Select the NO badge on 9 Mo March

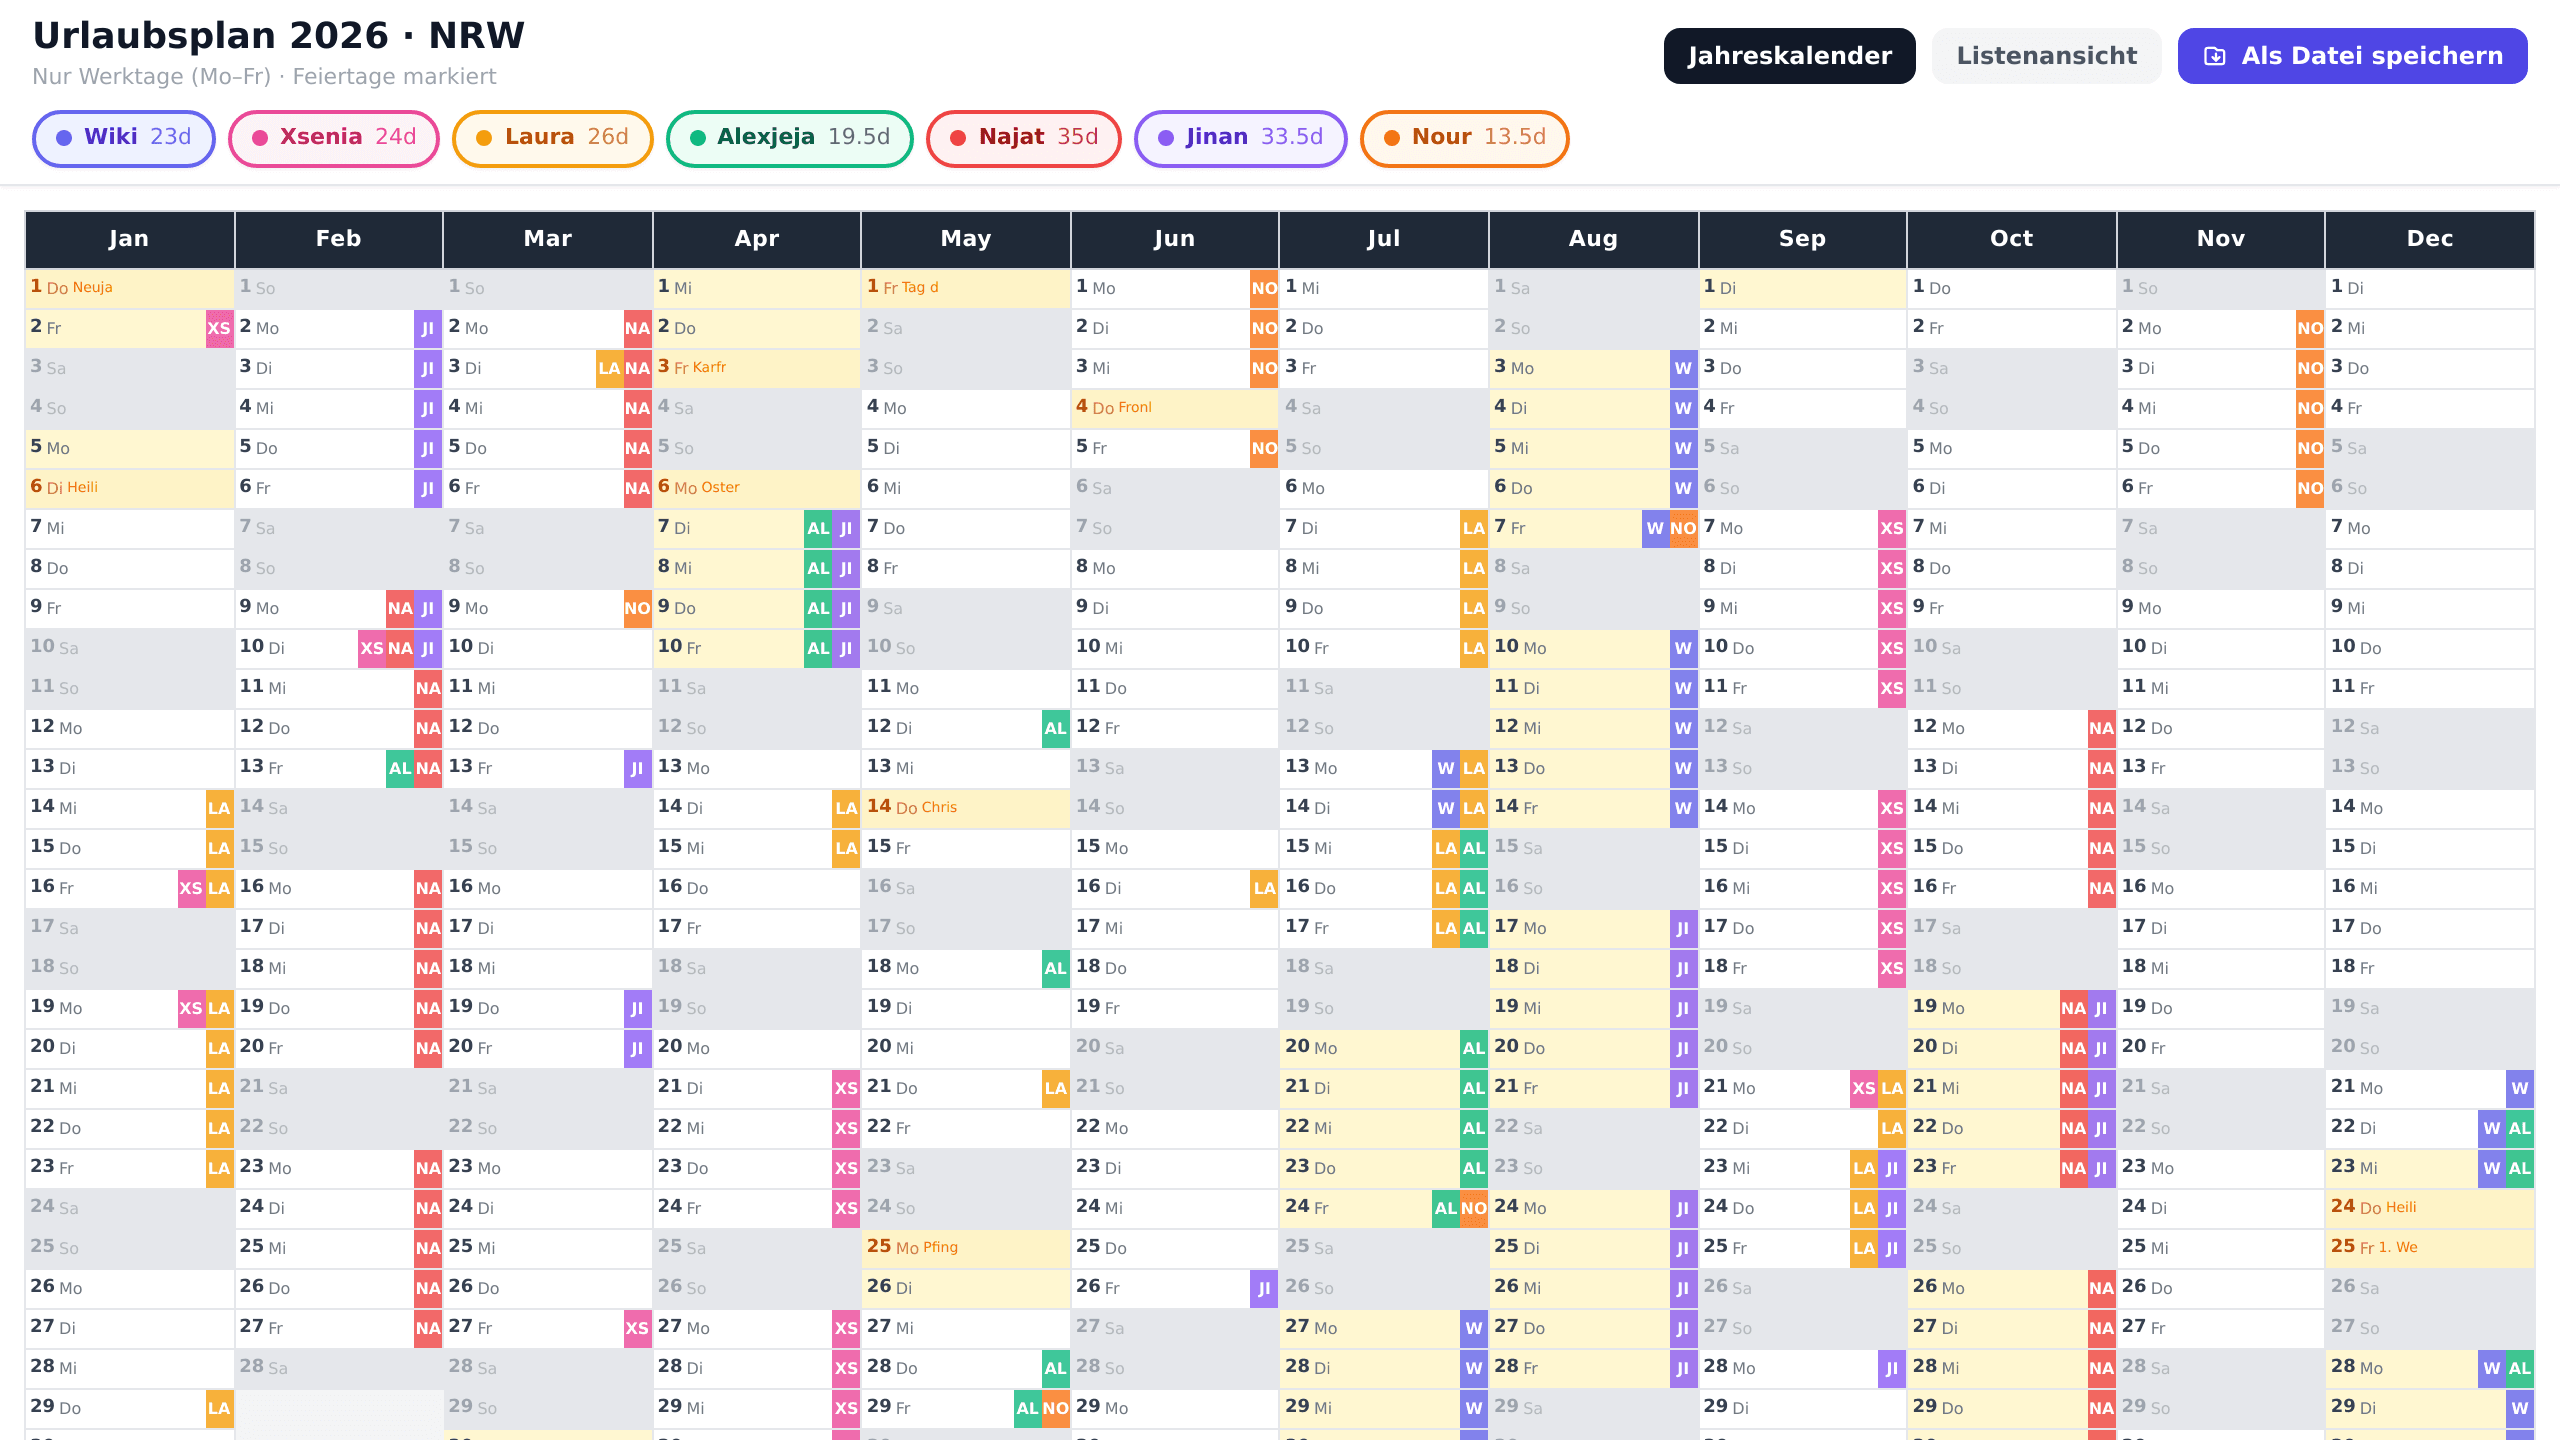click(x=637, y=608)
